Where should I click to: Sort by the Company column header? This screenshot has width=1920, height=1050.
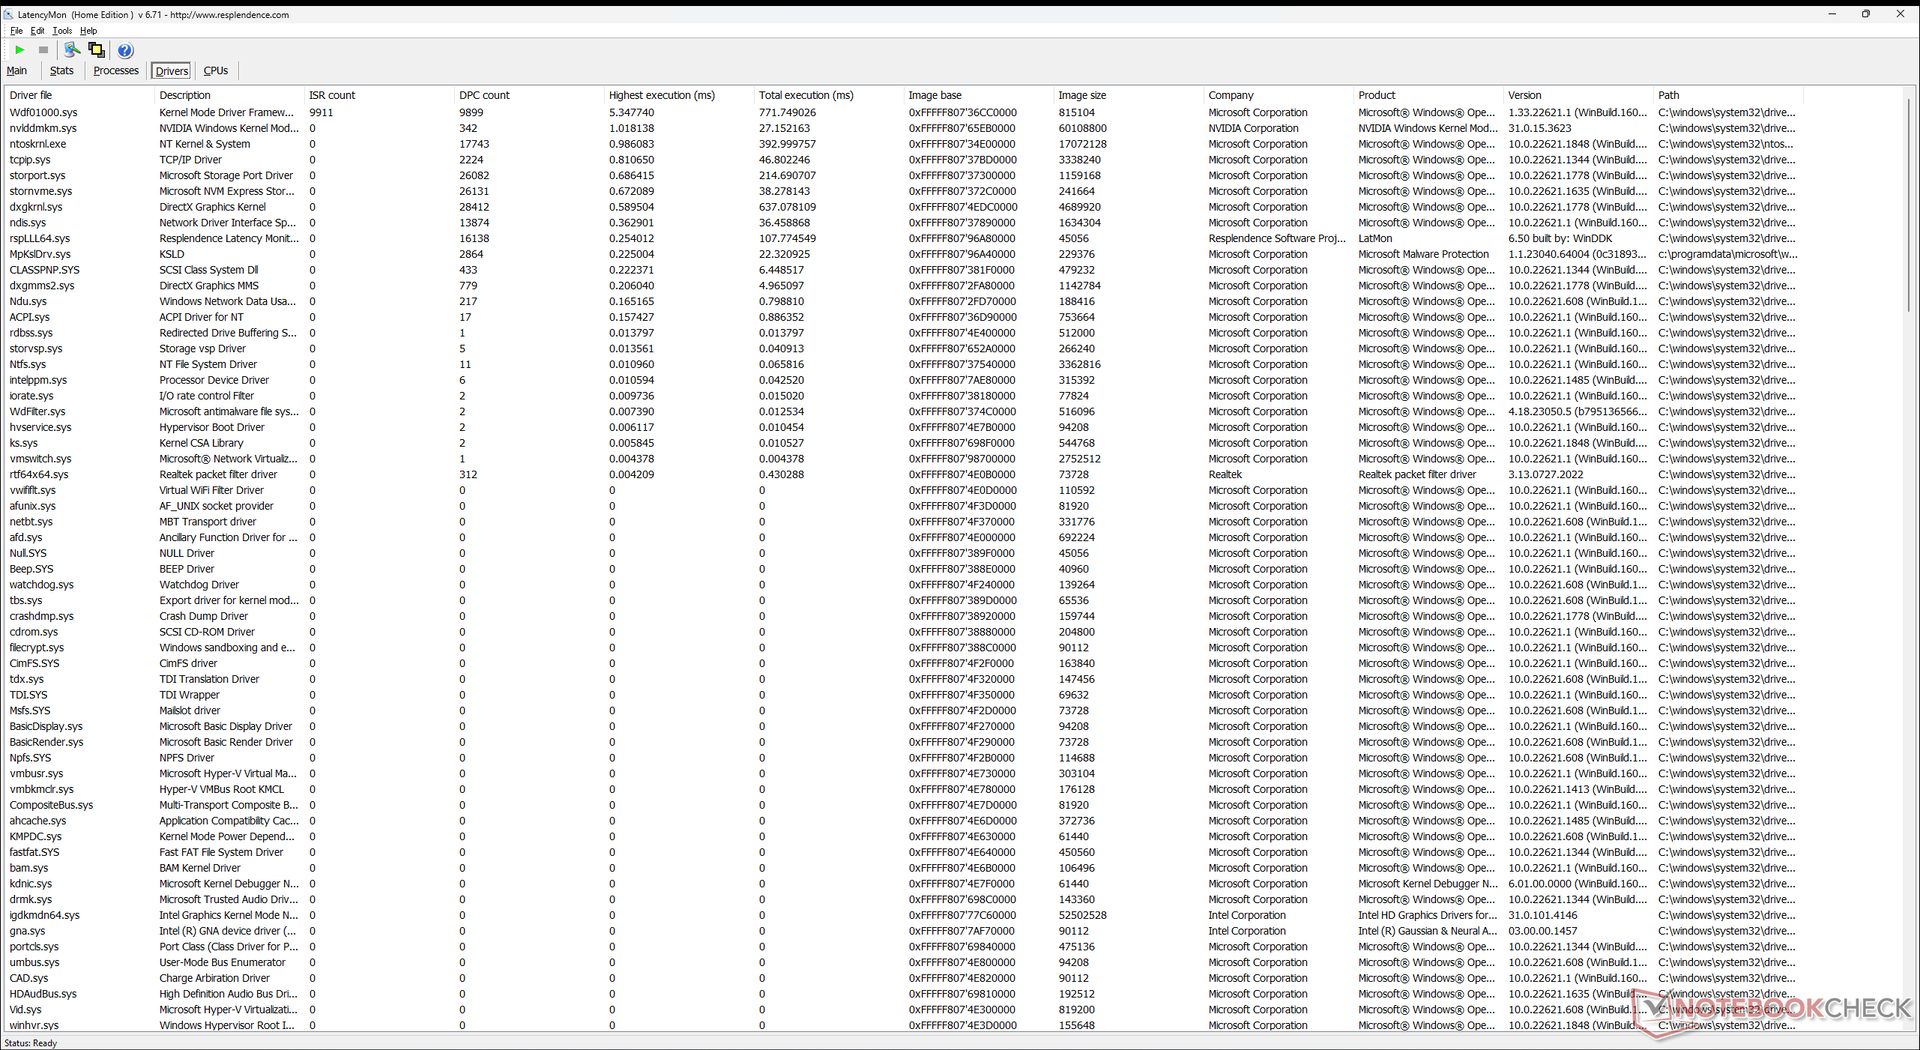(1280, 95)
